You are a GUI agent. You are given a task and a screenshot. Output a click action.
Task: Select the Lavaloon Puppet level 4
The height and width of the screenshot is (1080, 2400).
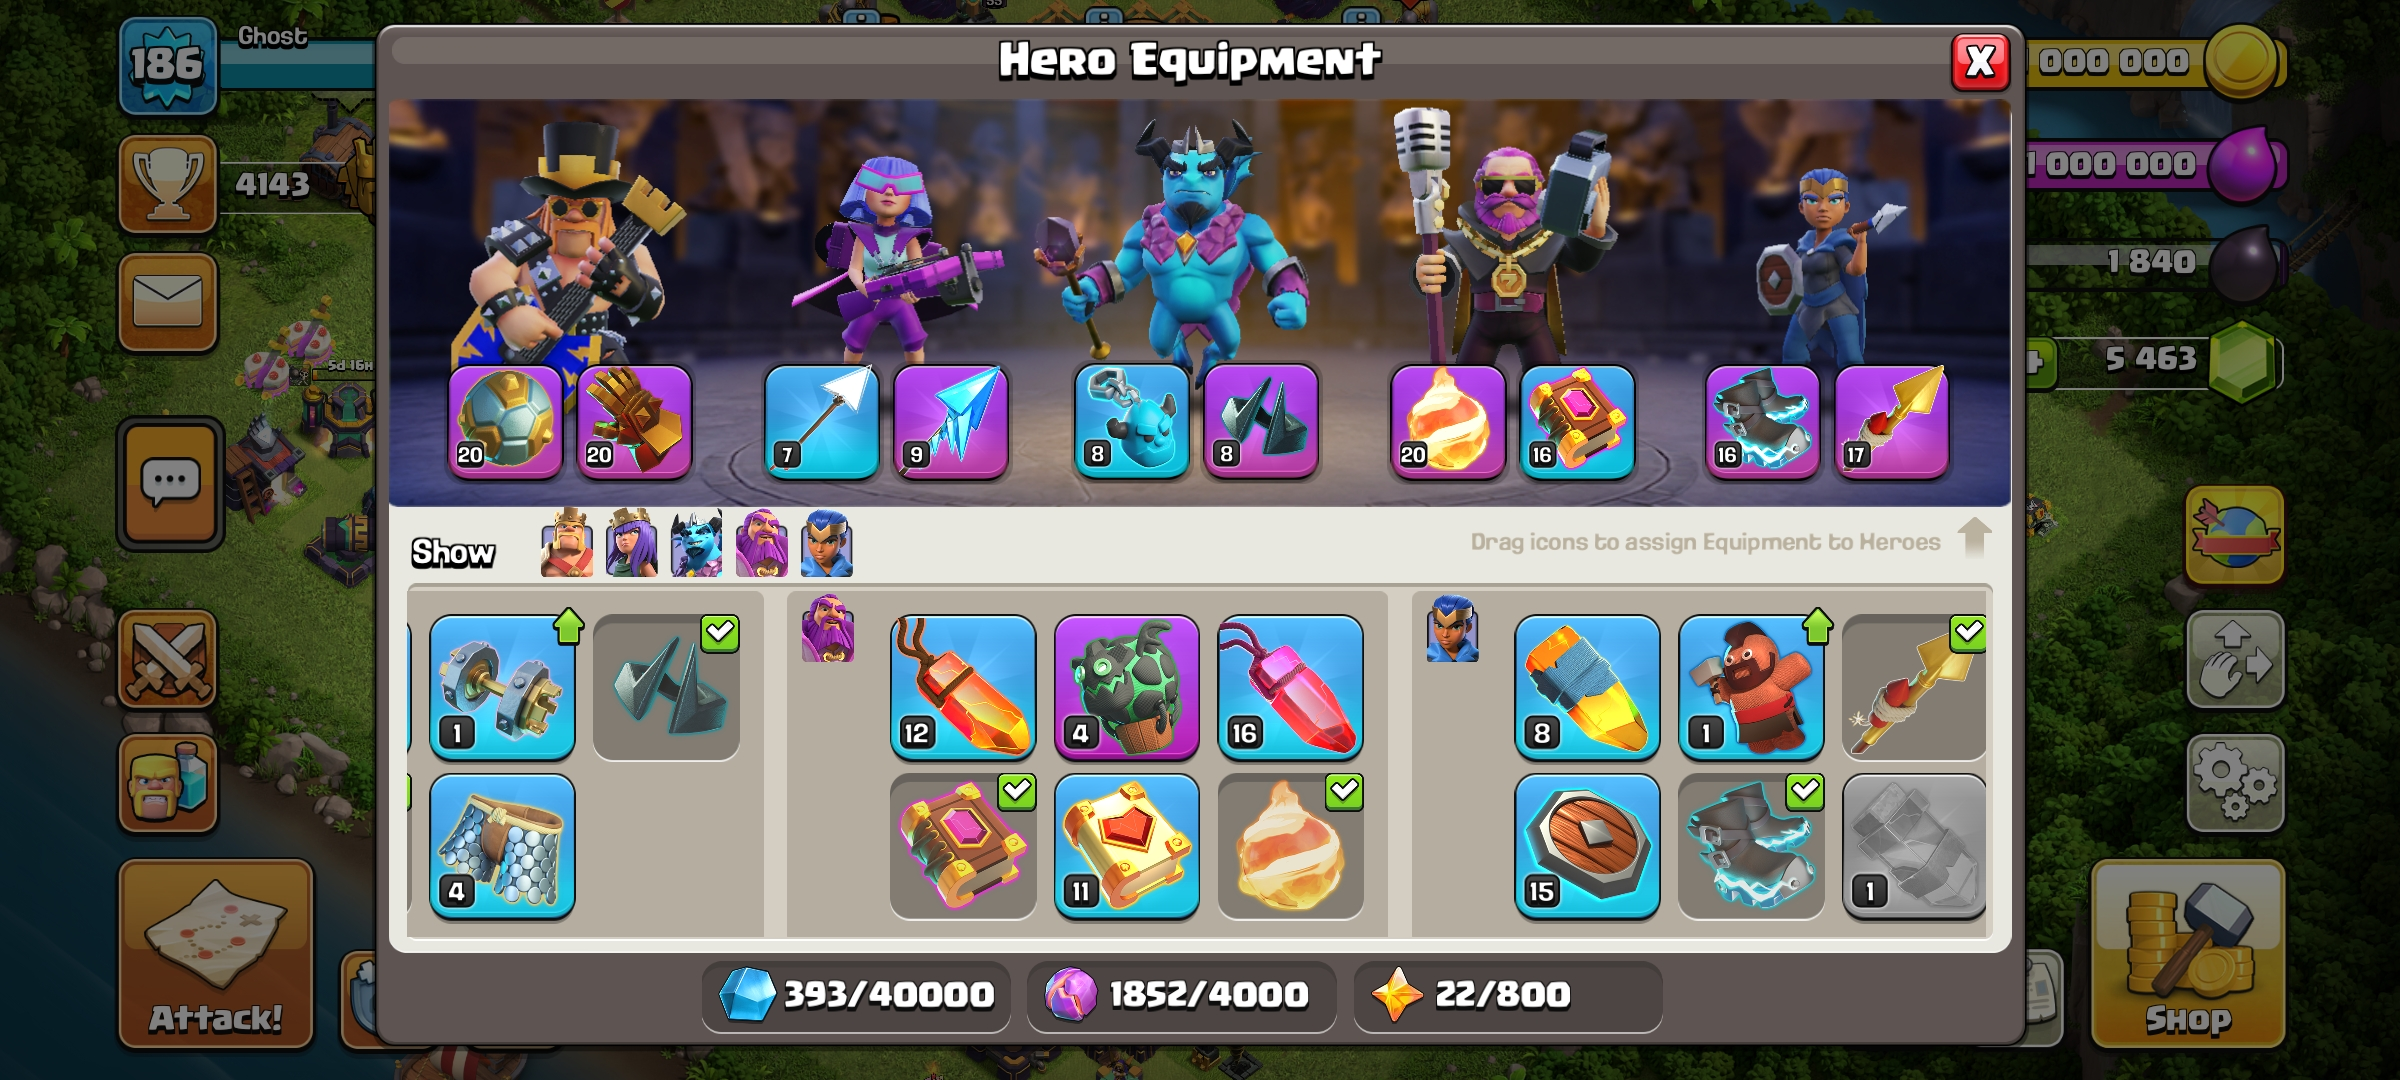click(x=1127, y=687)
